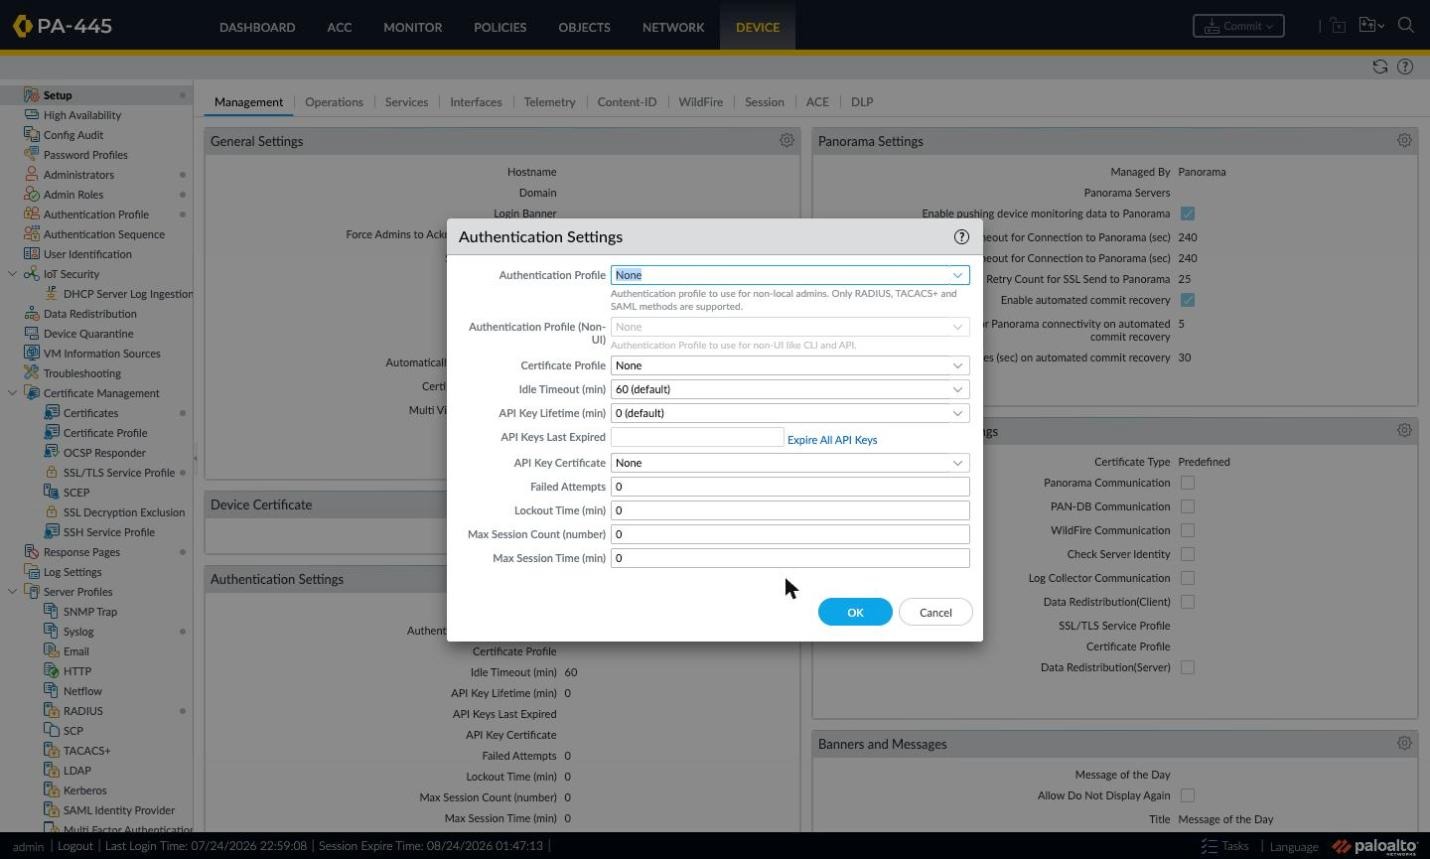Viewport: 1430px width, 859px height.
Task: Check Allow Do Not Display Again checkbox
Action: [x=1187, y=796]
